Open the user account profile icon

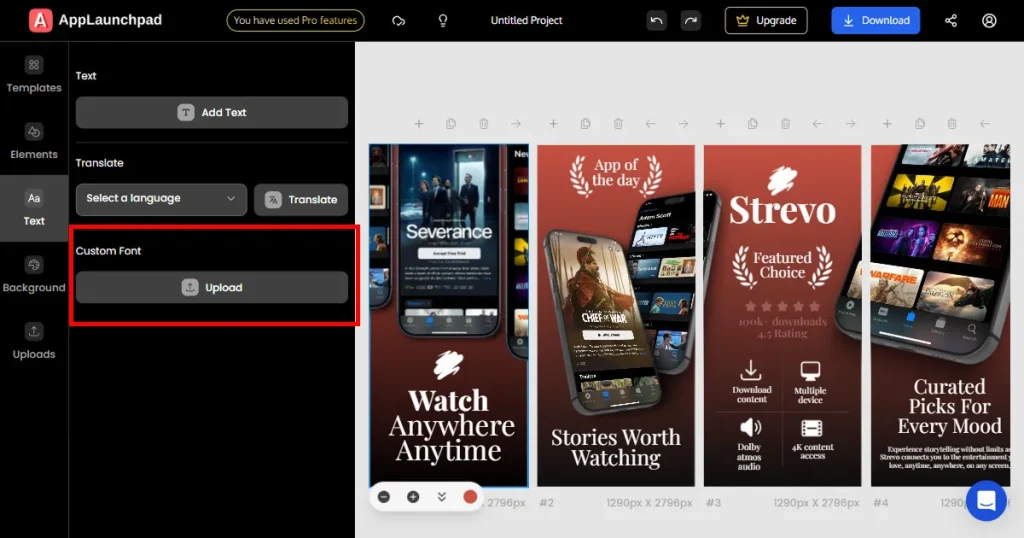click(x=989, y=20)
